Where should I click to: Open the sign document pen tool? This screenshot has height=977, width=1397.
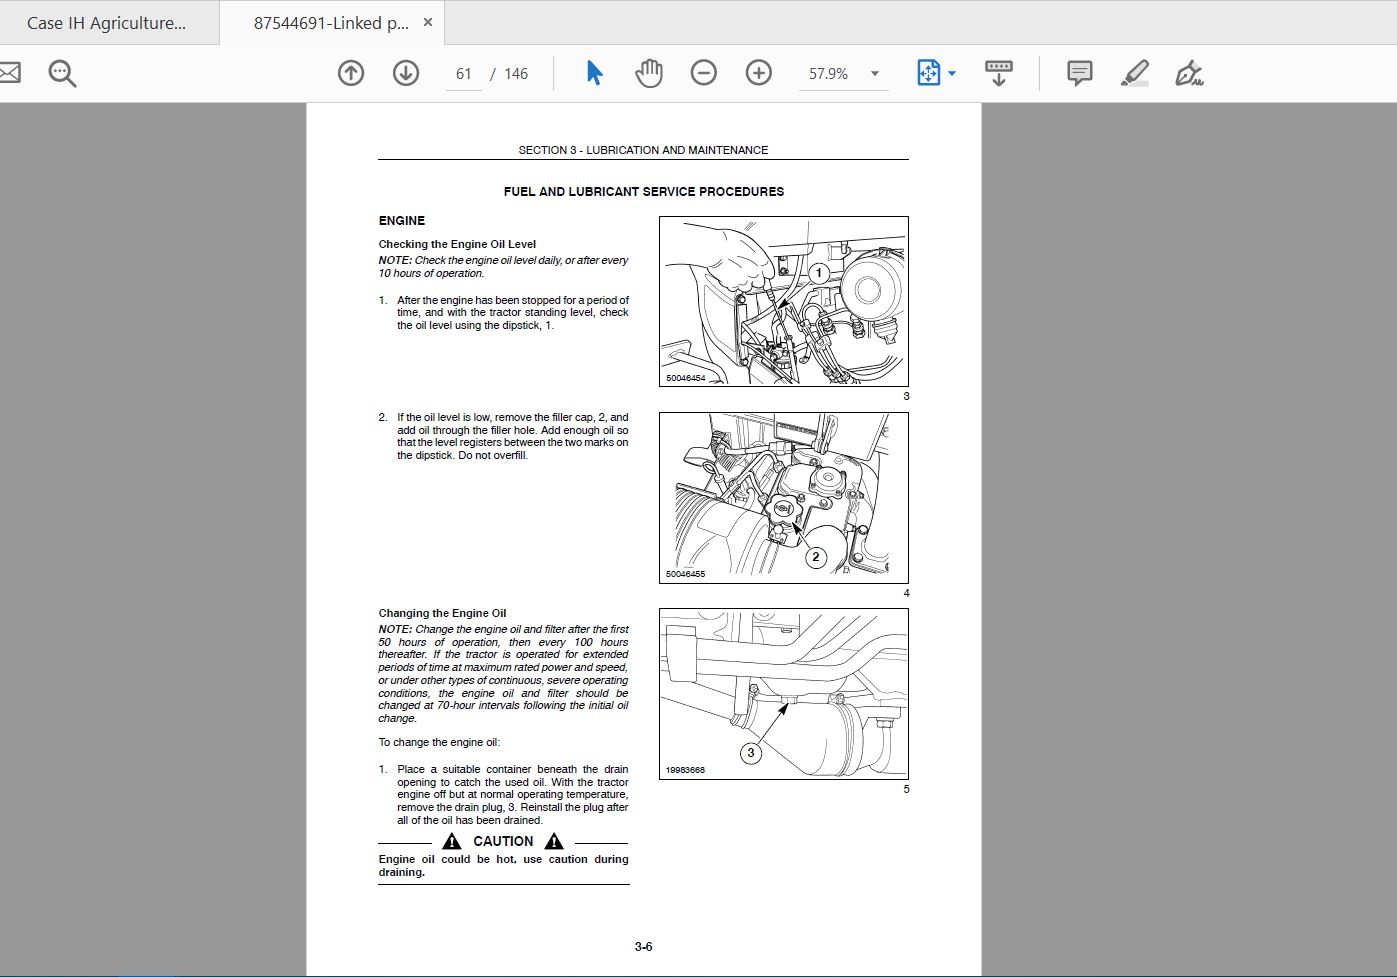1189,73
